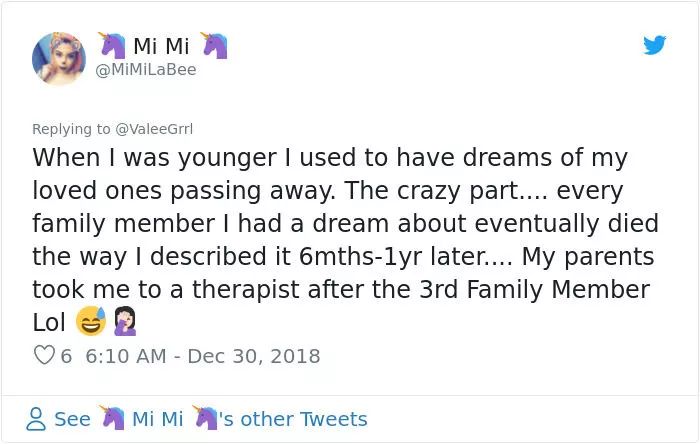This screenshot has height=444, width=700.
Task: Click the footer unicorn emoji after Mi Mi
Action: coord(204,418)
